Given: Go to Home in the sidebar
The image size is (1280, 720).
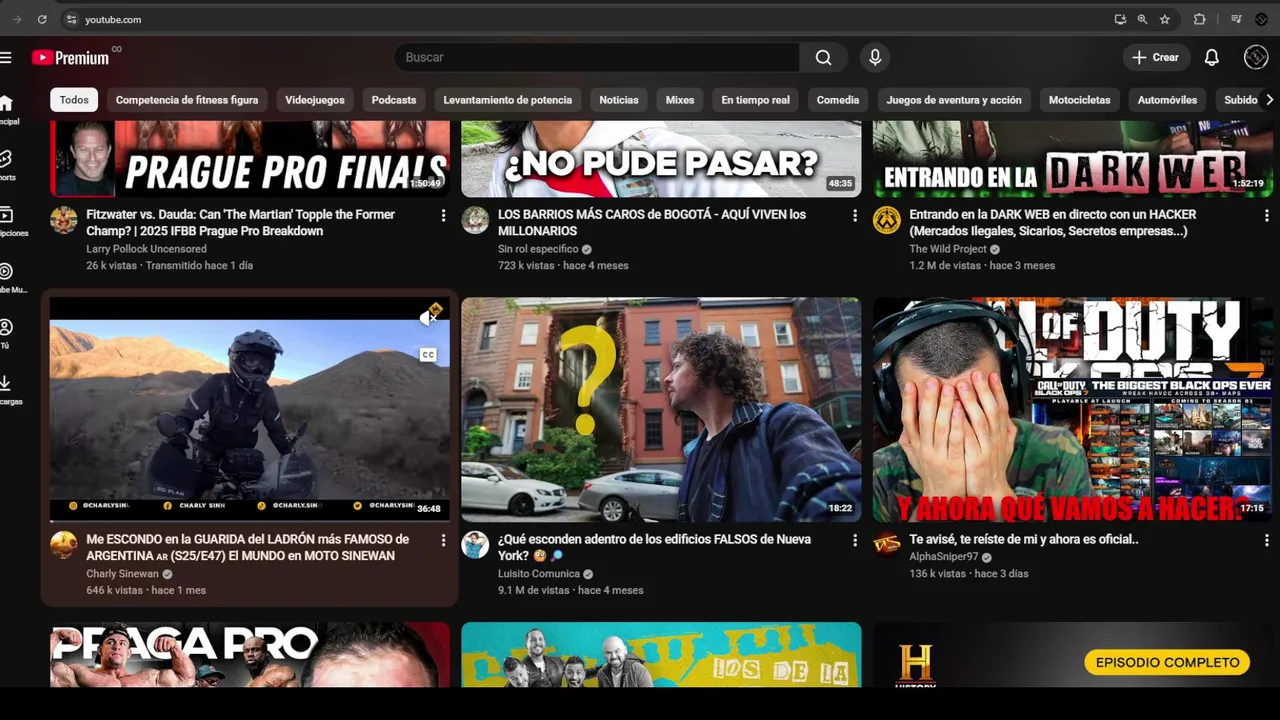Looking at the screenshot, I should pos(6,109).
